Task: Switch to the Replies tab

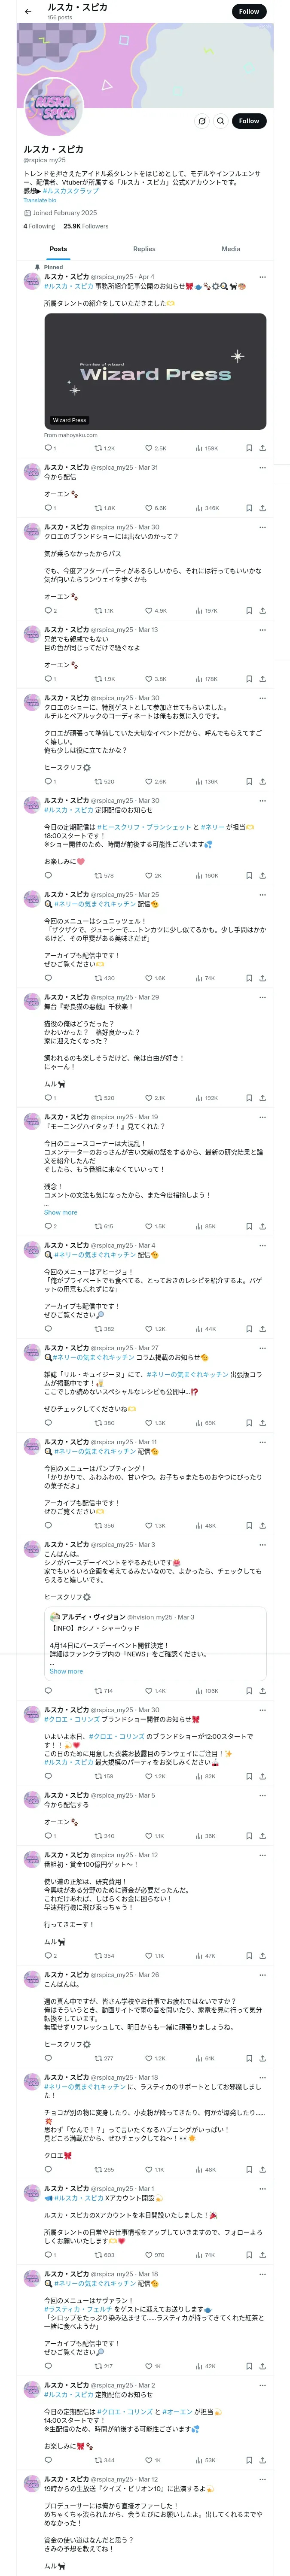Action: (x=144, y=249)
